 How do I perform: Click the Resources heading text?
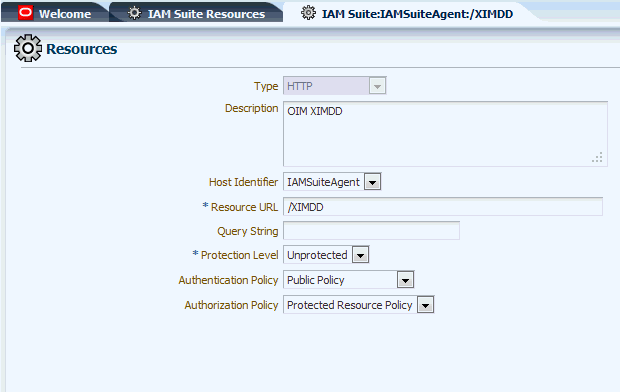(x=81, y=49)
